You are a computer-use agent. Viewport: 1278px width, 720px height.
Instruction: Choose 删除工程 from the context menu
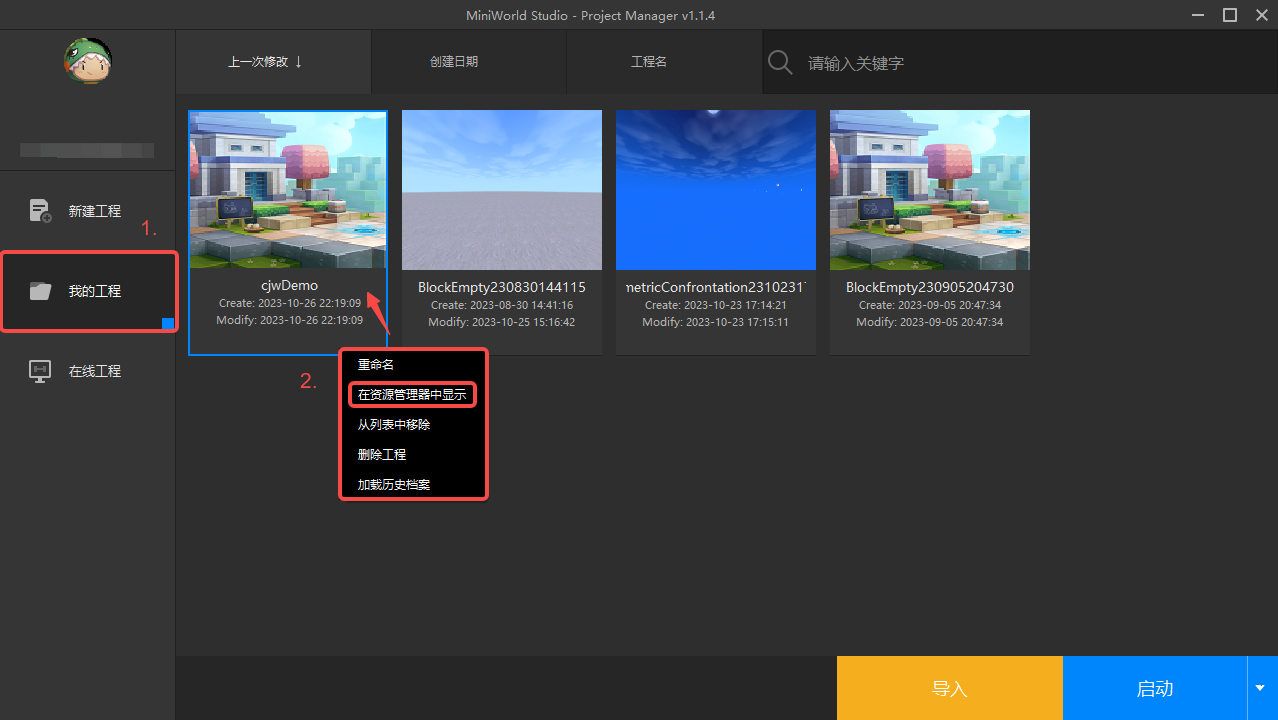click(413, 455)
